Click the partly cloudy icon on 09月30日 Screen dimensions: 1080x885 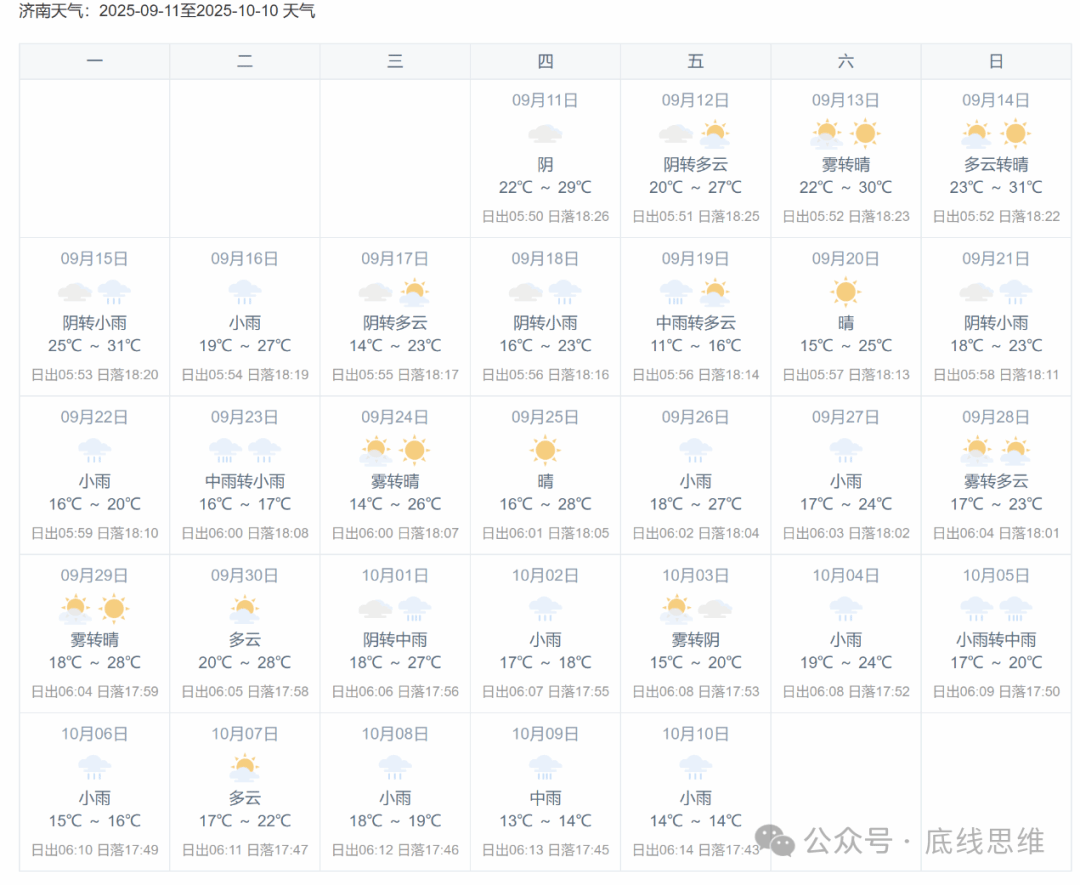pos(245,608)
